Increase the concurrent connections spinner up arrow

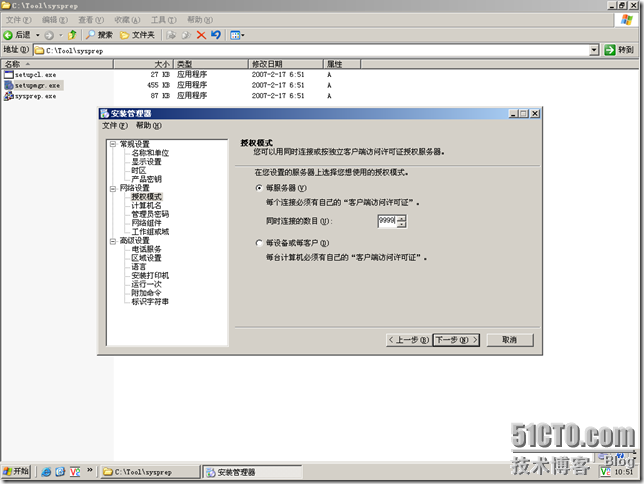(401, 218)
